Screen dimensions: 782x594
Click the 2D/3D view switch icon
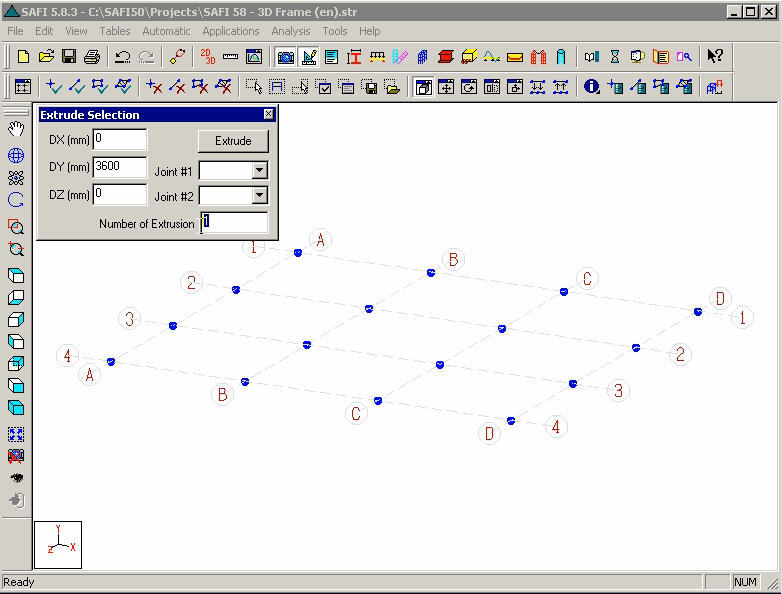207,56
